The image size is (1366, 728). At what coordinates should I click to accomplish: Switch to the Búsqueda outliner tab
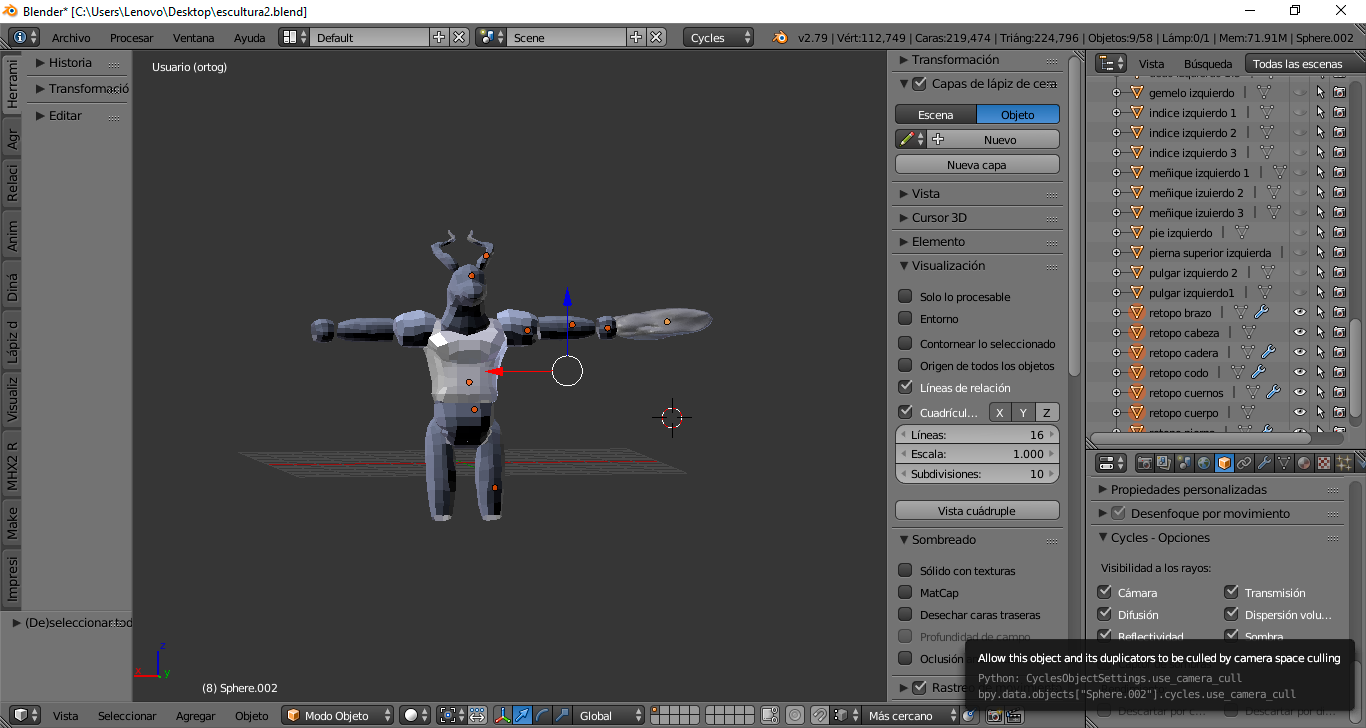(1207, 64)
